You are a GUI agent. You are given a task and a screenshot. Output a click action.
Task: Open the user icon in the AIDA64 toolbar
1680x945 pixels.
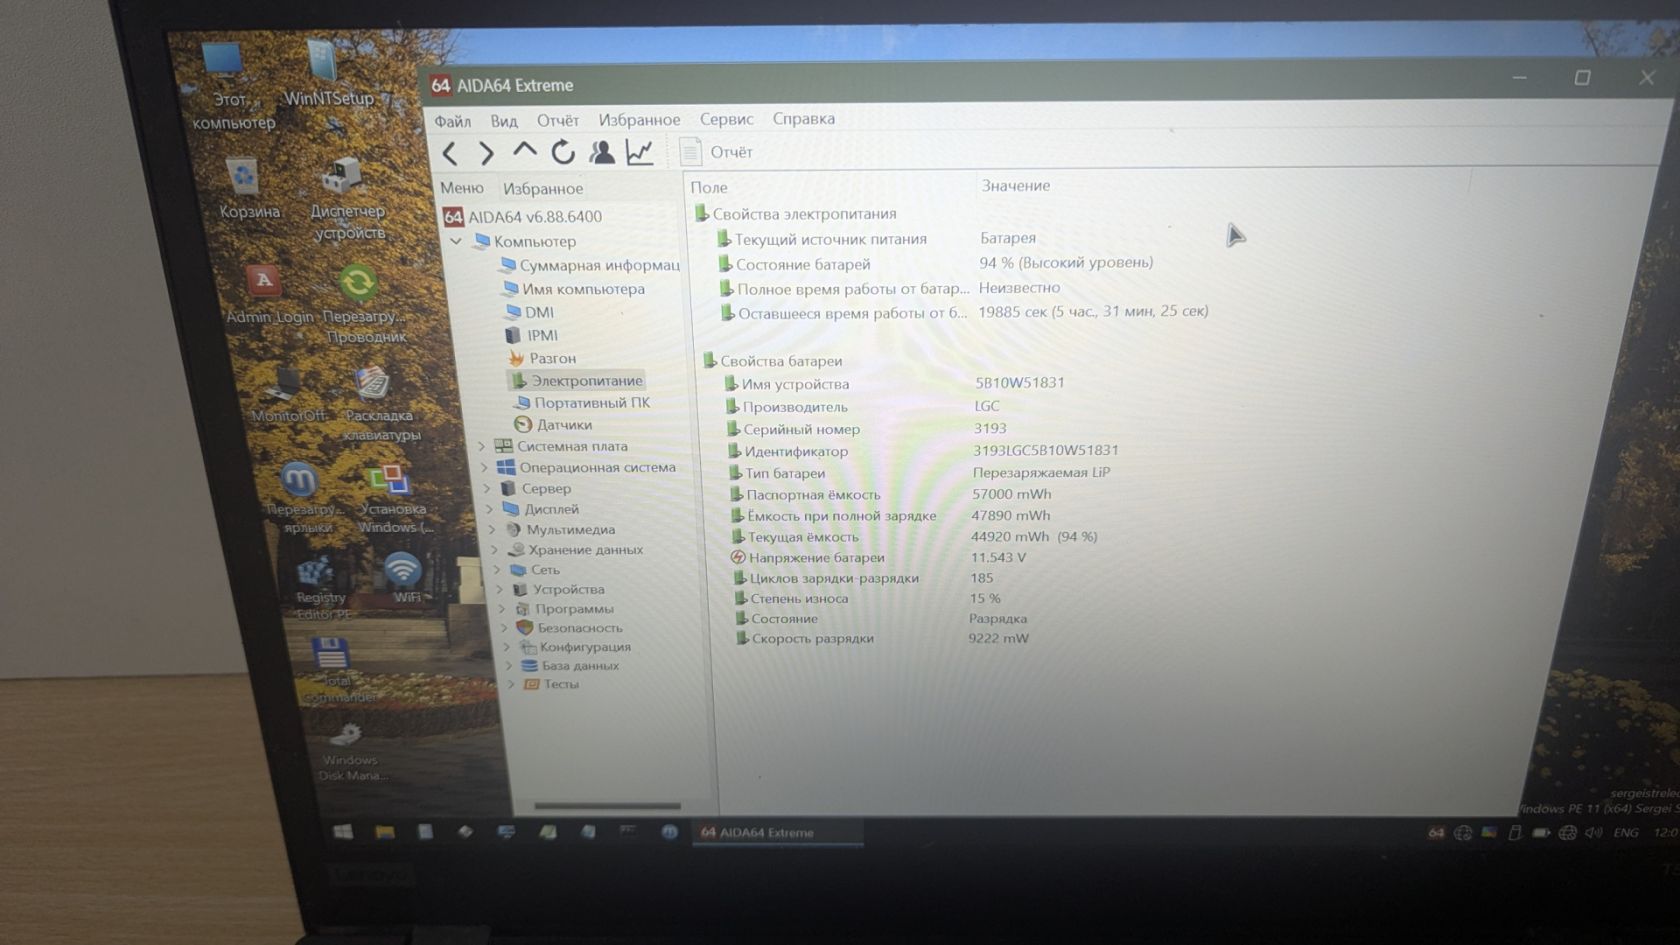pyautogui.click(x=601, y=152)
